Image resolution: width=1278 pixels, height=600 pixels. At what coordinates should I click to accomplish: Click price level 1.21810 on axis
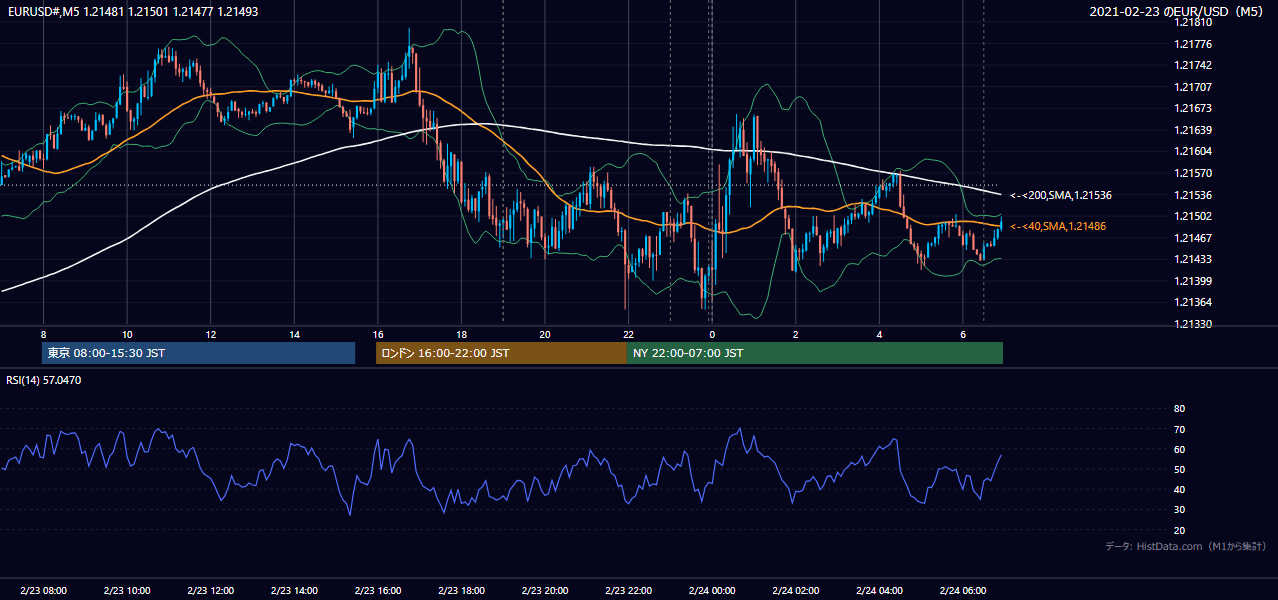tap(1192, 22)
